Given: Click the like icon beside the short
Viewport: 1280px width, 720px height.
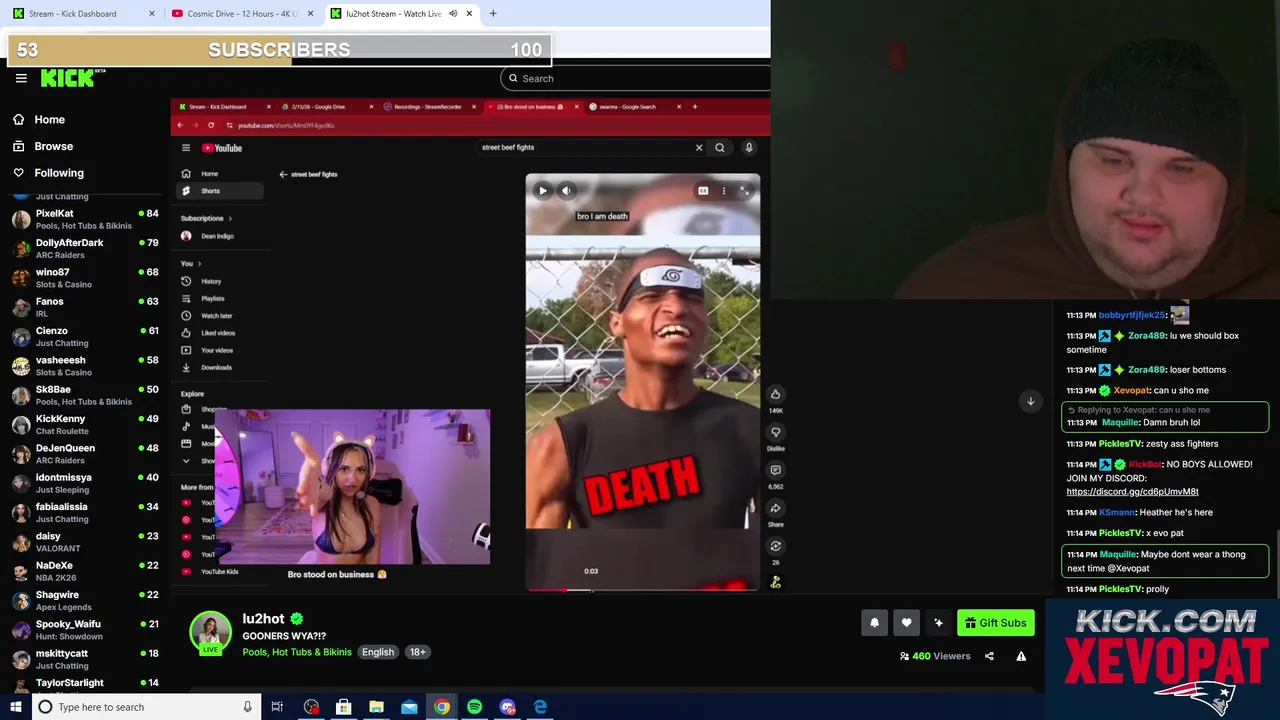Looking at the screenshot, I should (775, 394).
